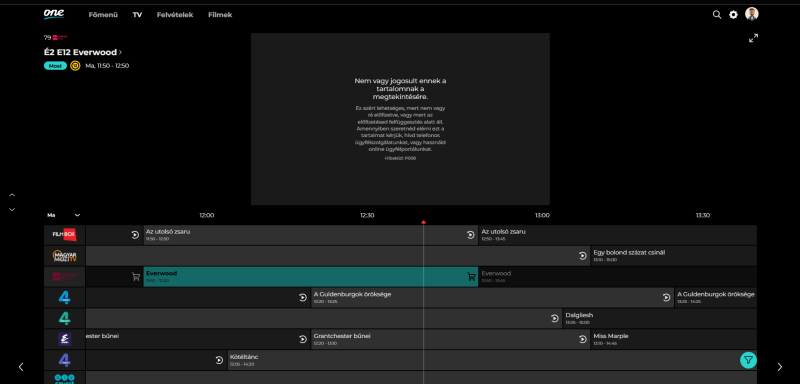800x384 pixels.
Task: Click replay icon before Egy bolond százat csinál
Action: pos(583,256)
